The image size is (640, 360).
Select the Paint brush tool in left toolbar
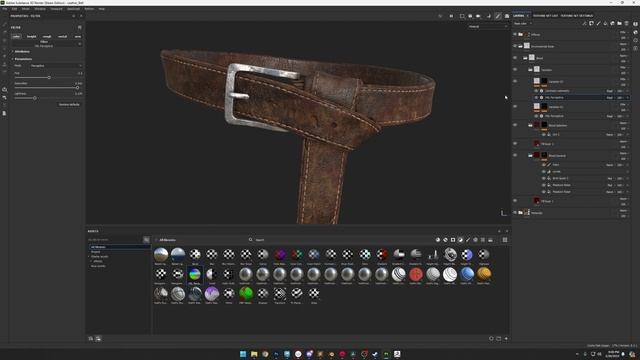(4, 25)
